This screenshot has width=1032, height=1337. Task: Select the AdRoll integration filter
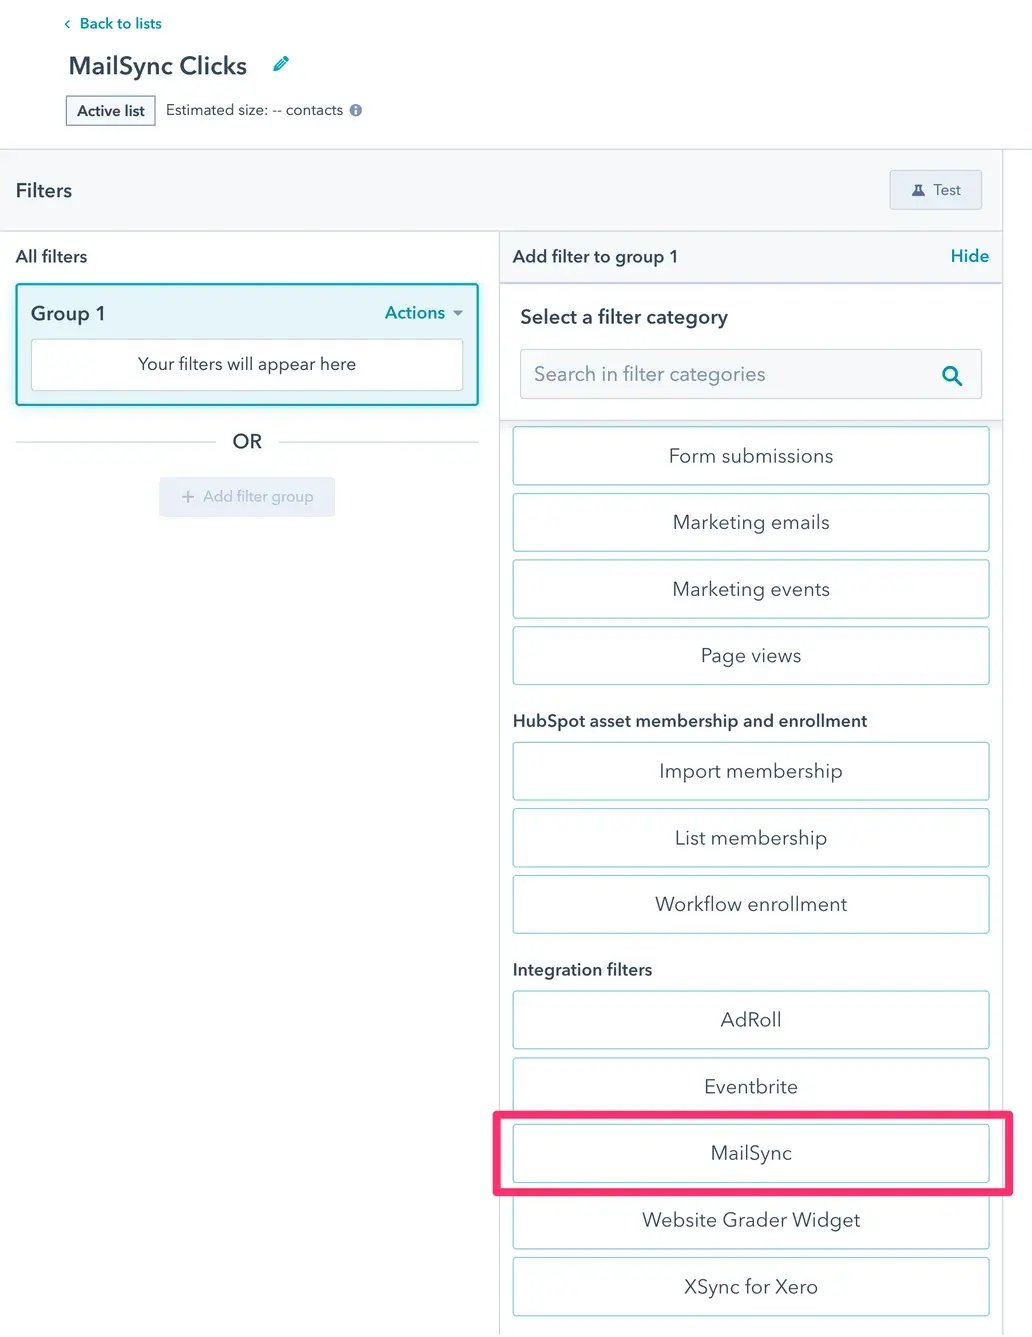pyautogui.click(x=751, y=1020)
